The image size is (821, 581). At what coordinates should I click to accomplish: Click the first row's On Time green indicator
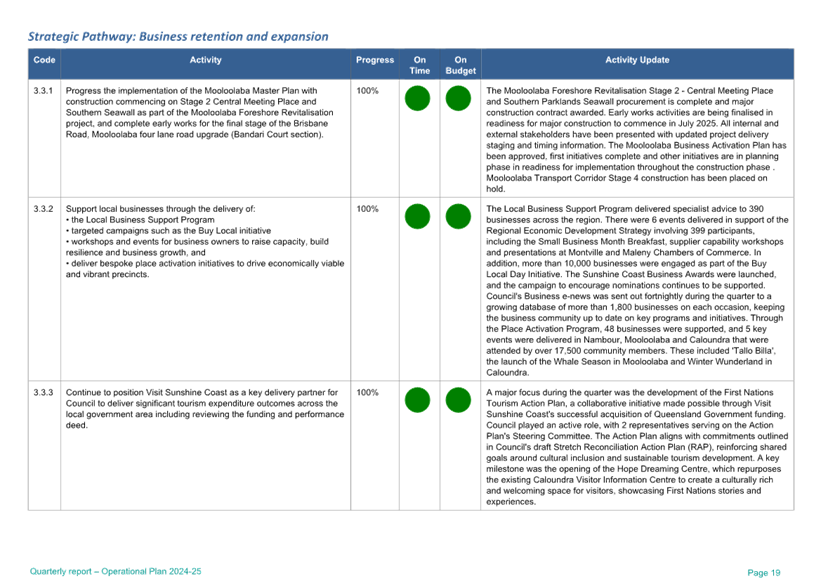(417, 99)
